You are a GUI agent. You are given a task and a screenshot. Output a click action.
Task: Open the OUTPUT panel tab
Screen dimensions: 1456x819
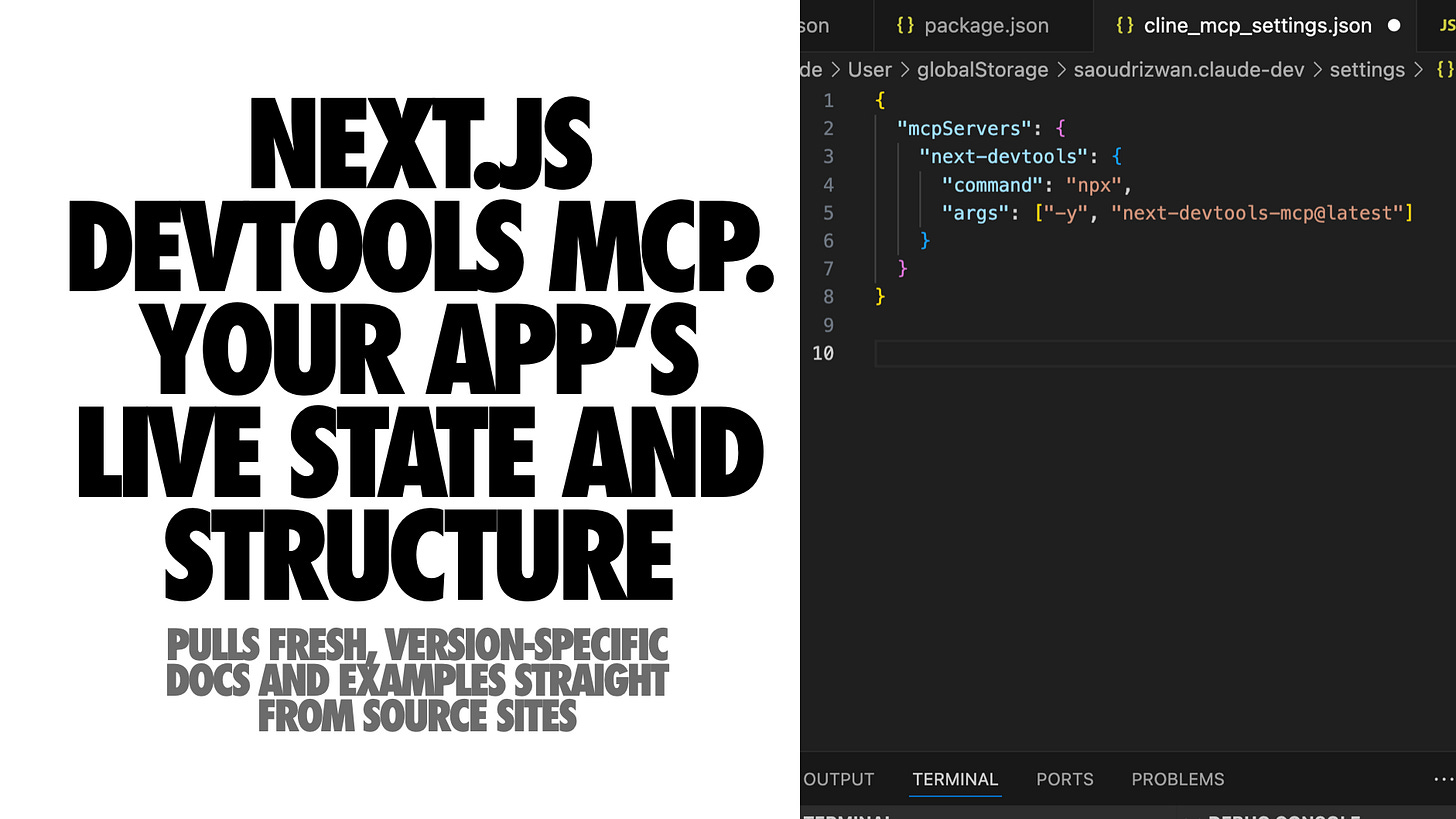pos(839,779)
